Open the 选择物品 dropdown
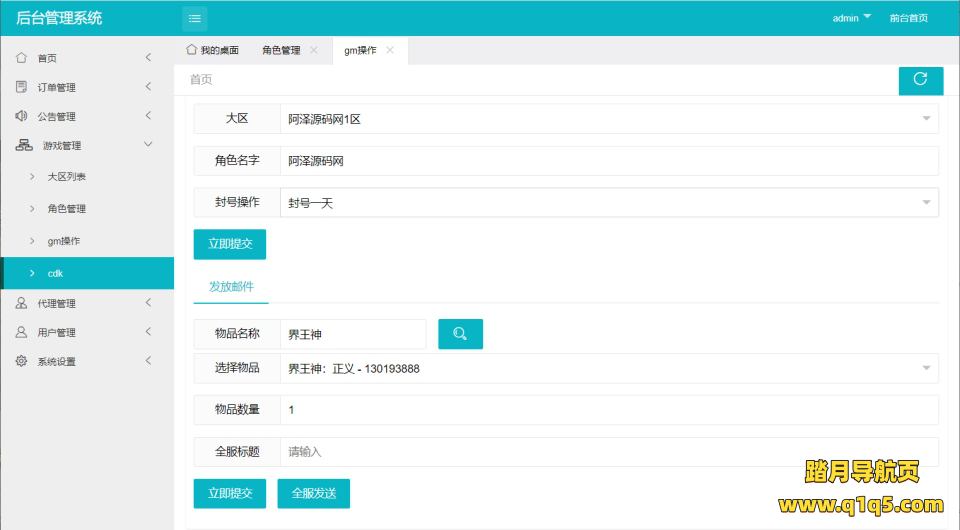 tap(608, 368)
